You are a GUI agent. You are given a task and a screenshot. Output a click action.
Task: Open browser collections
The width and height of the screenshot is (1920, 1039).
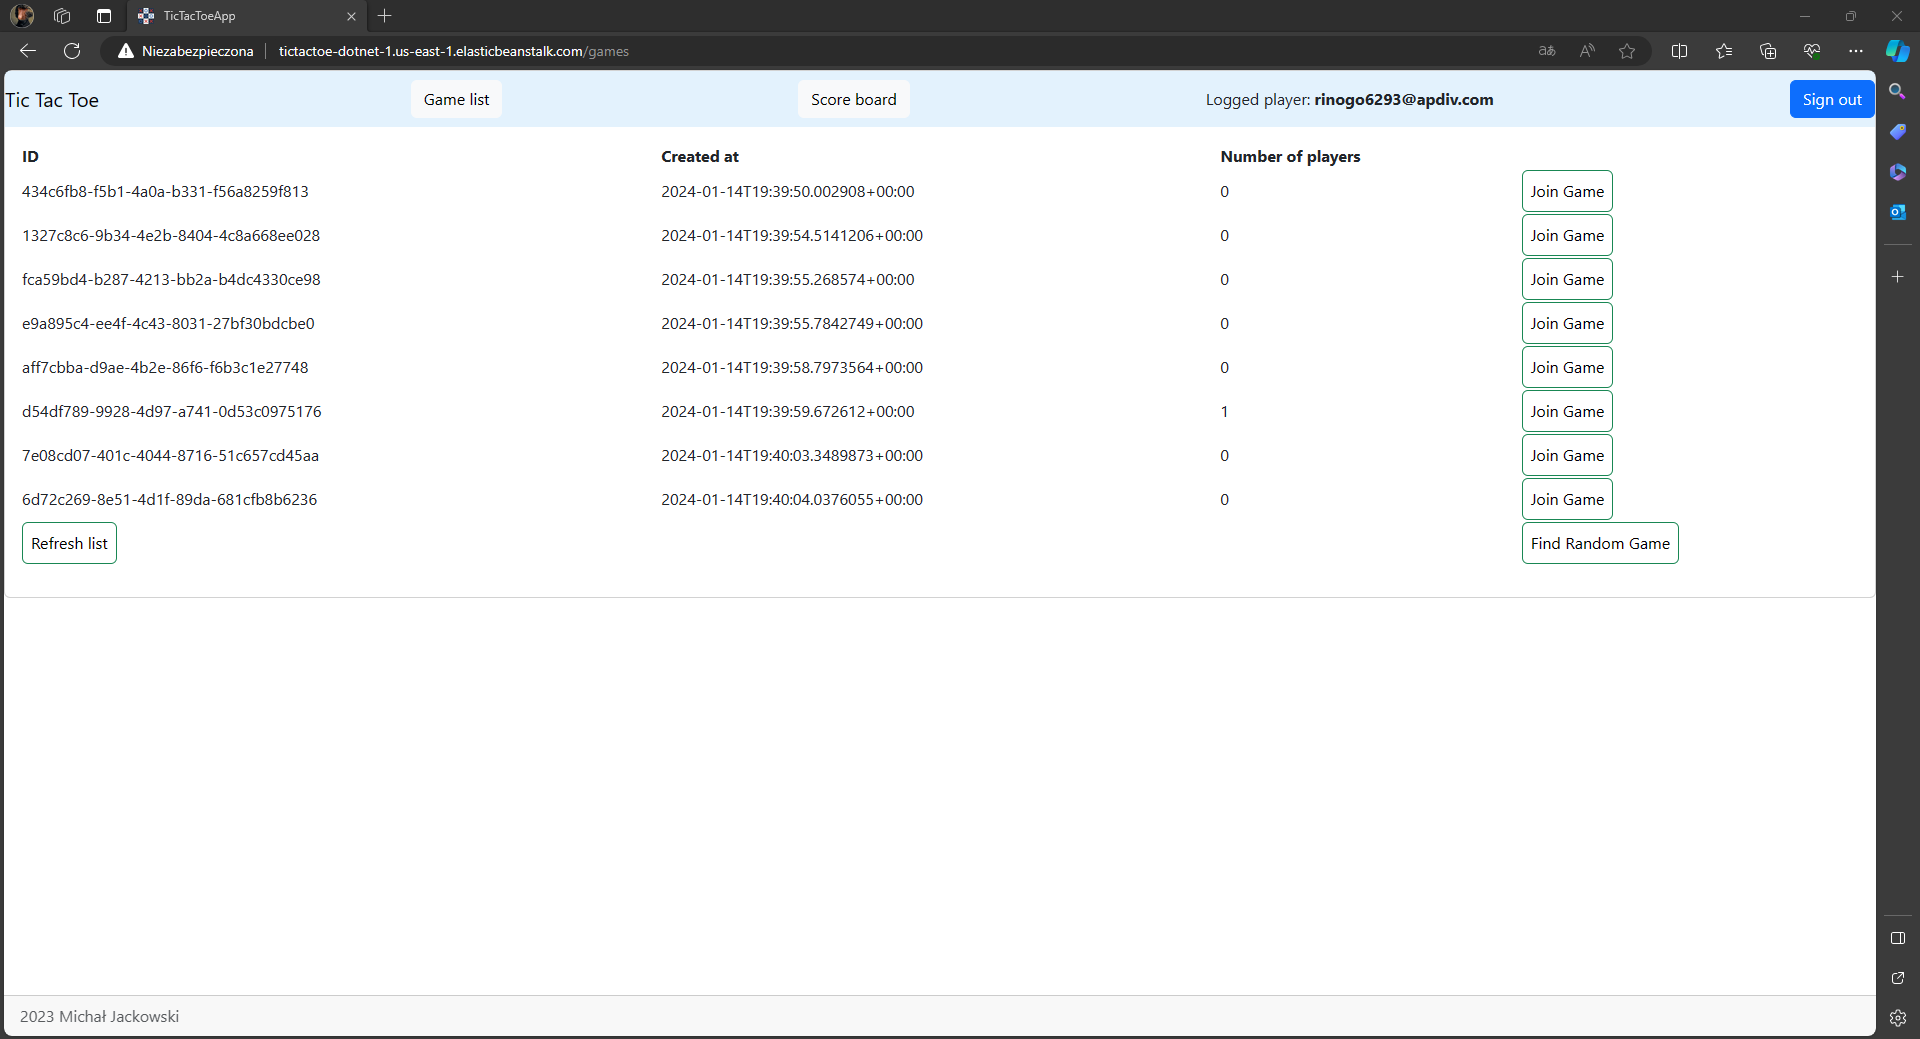pos(1768,51)
